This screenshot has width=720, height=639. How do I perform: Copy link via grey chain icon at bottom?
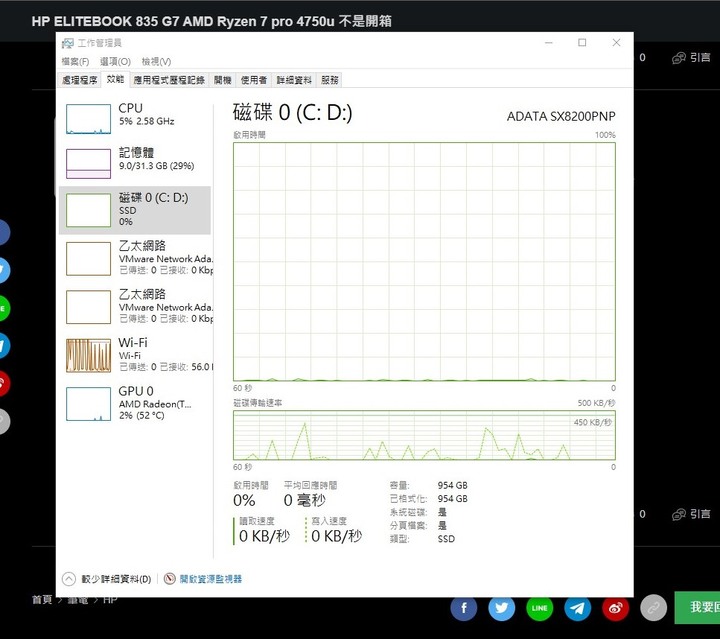tap(653, 608)
